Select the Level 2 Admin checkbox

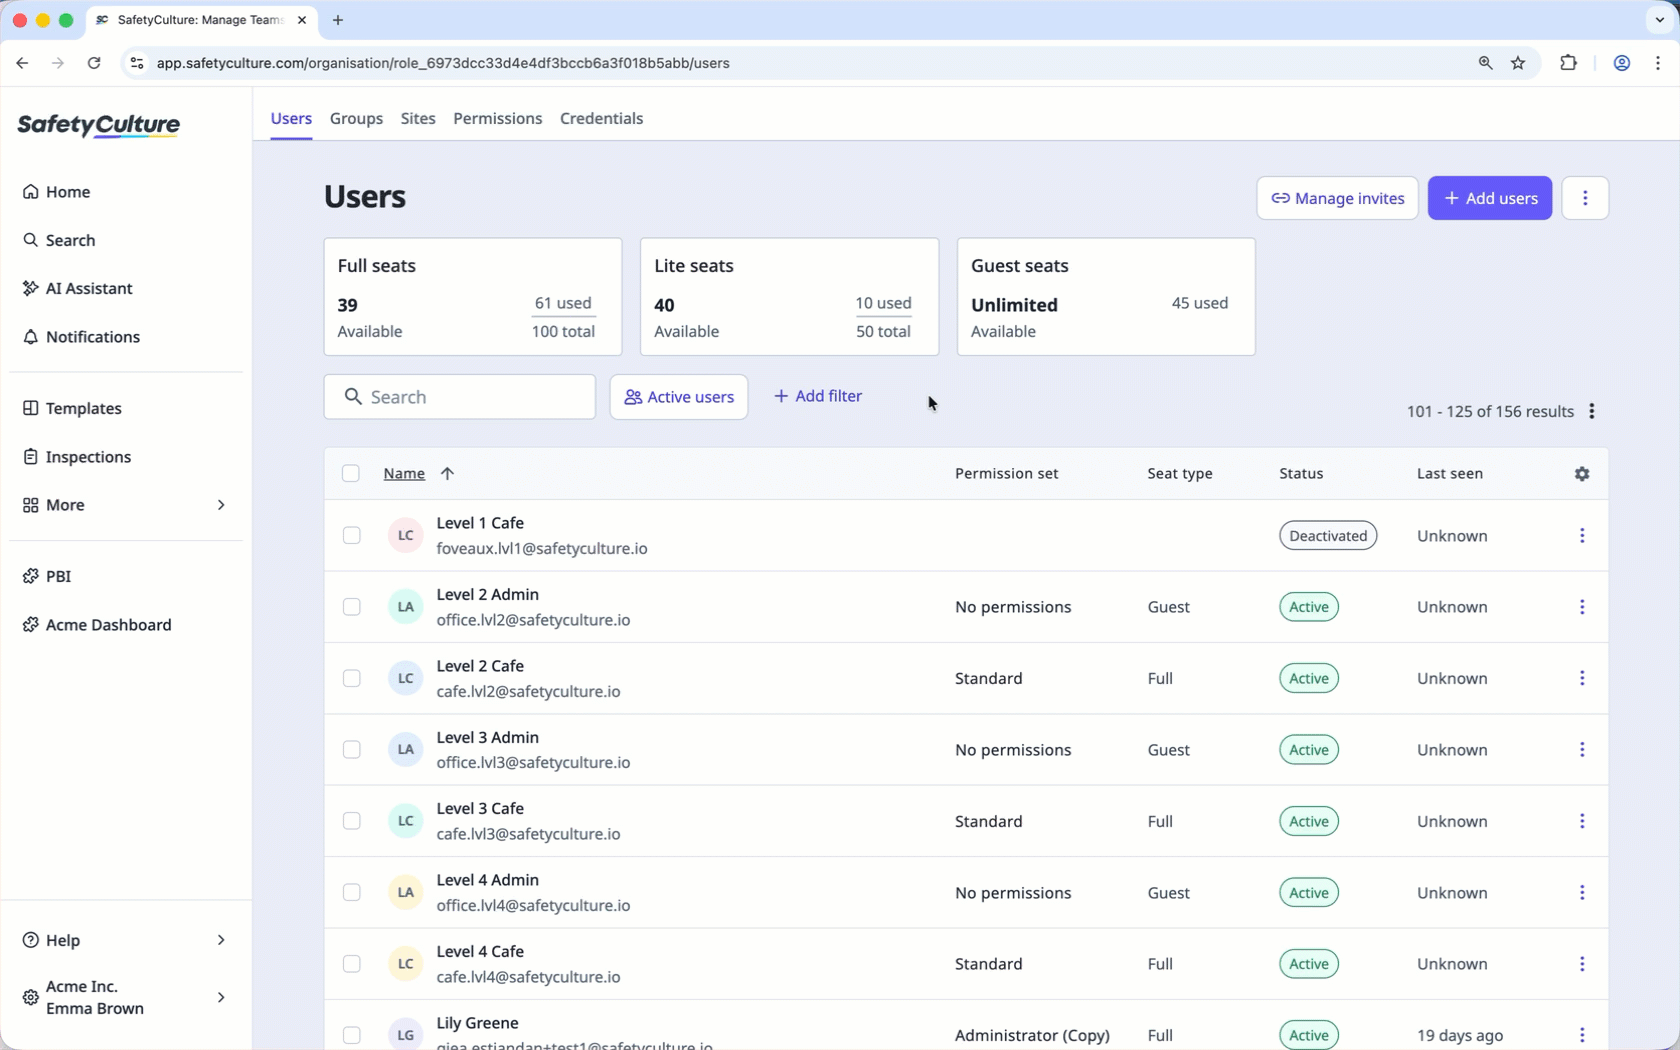[352, 607]
